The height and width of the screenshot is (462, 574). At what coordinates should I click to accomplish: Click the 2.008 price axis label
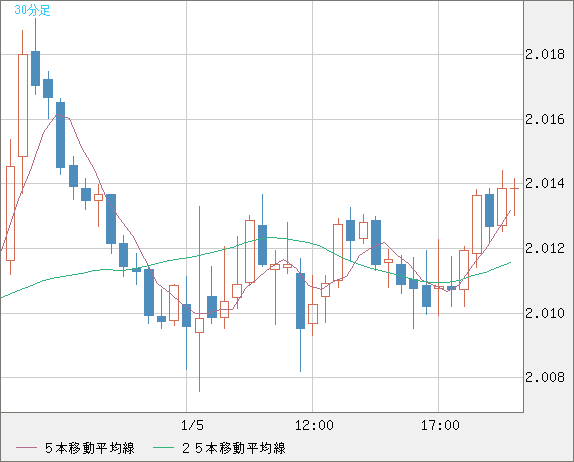pos(545,377)
